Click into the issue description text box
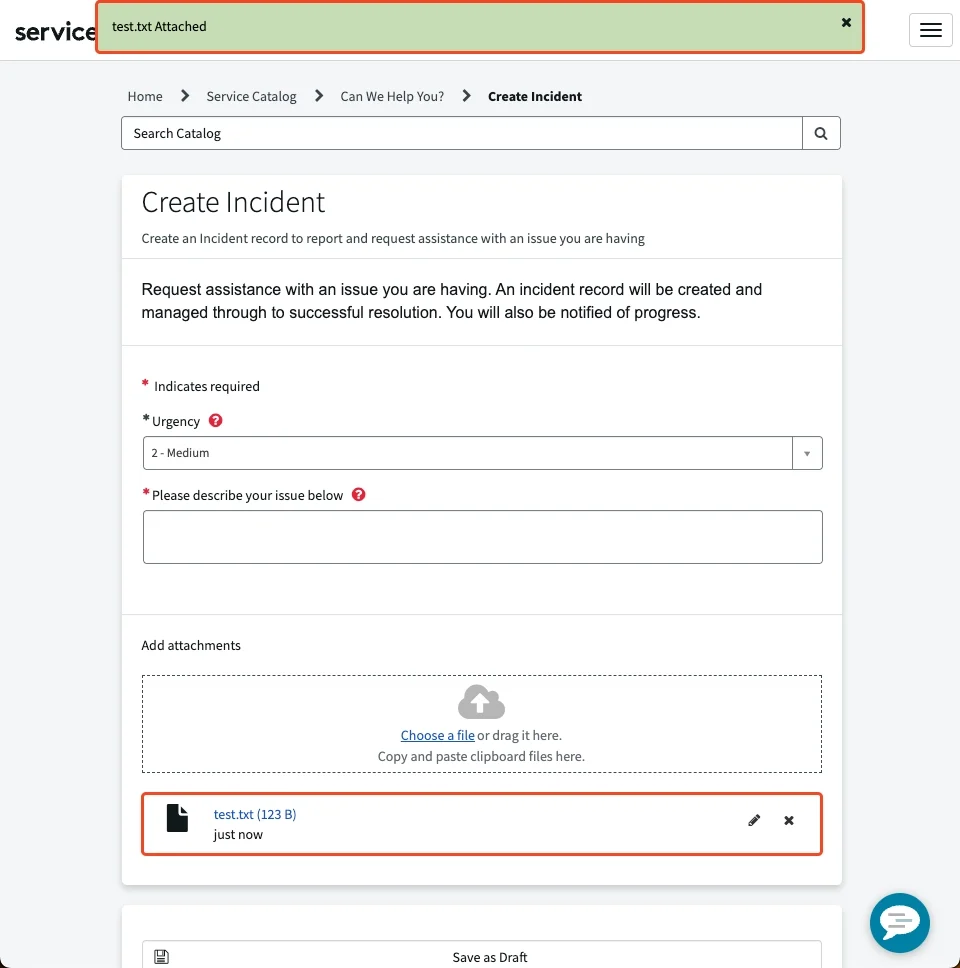 482,537
